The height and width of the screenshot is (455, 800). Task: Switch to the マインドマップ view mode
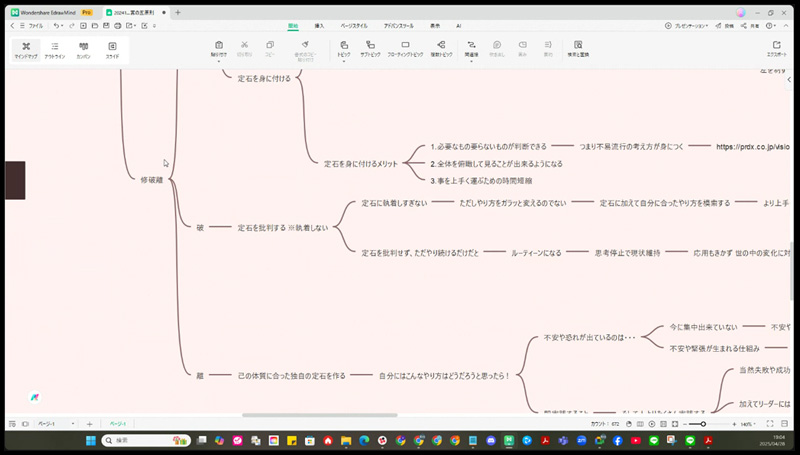[x=26, y=49]
